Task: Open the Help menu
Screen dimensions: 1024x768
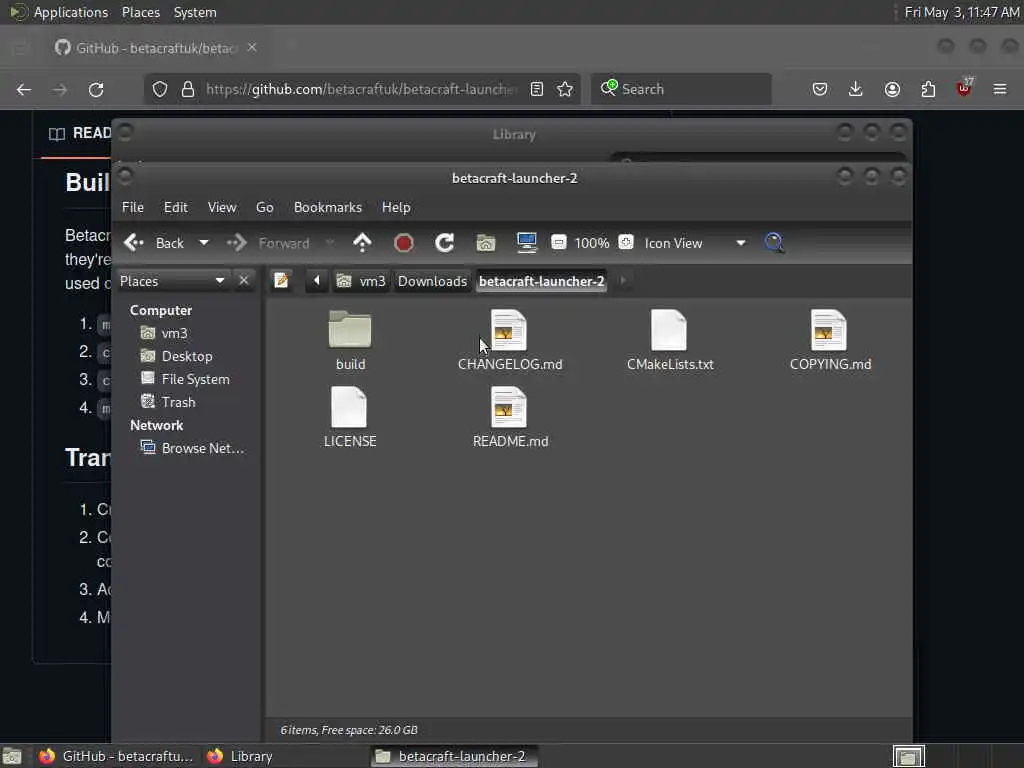Action: pyautogui.click(x=396, y=207)
